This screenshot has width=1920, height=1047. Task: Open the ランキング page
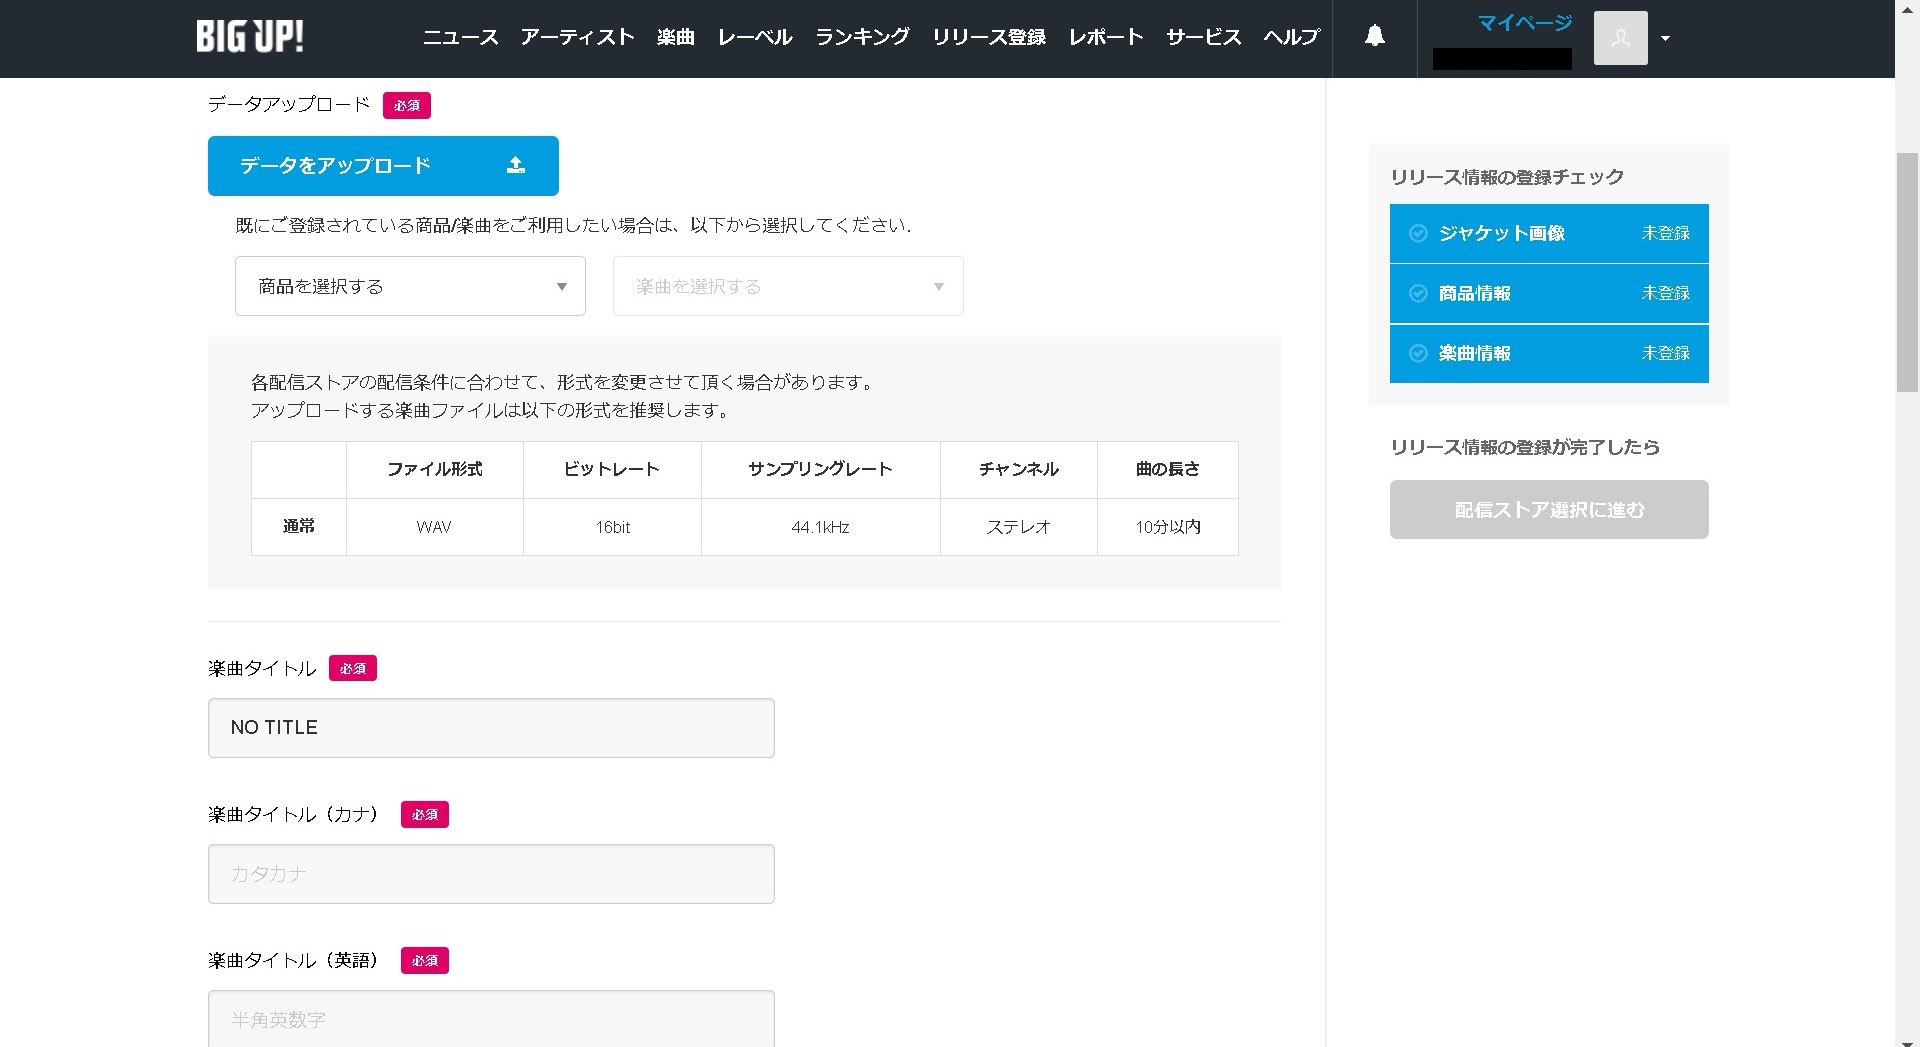(x=862, y=37)
